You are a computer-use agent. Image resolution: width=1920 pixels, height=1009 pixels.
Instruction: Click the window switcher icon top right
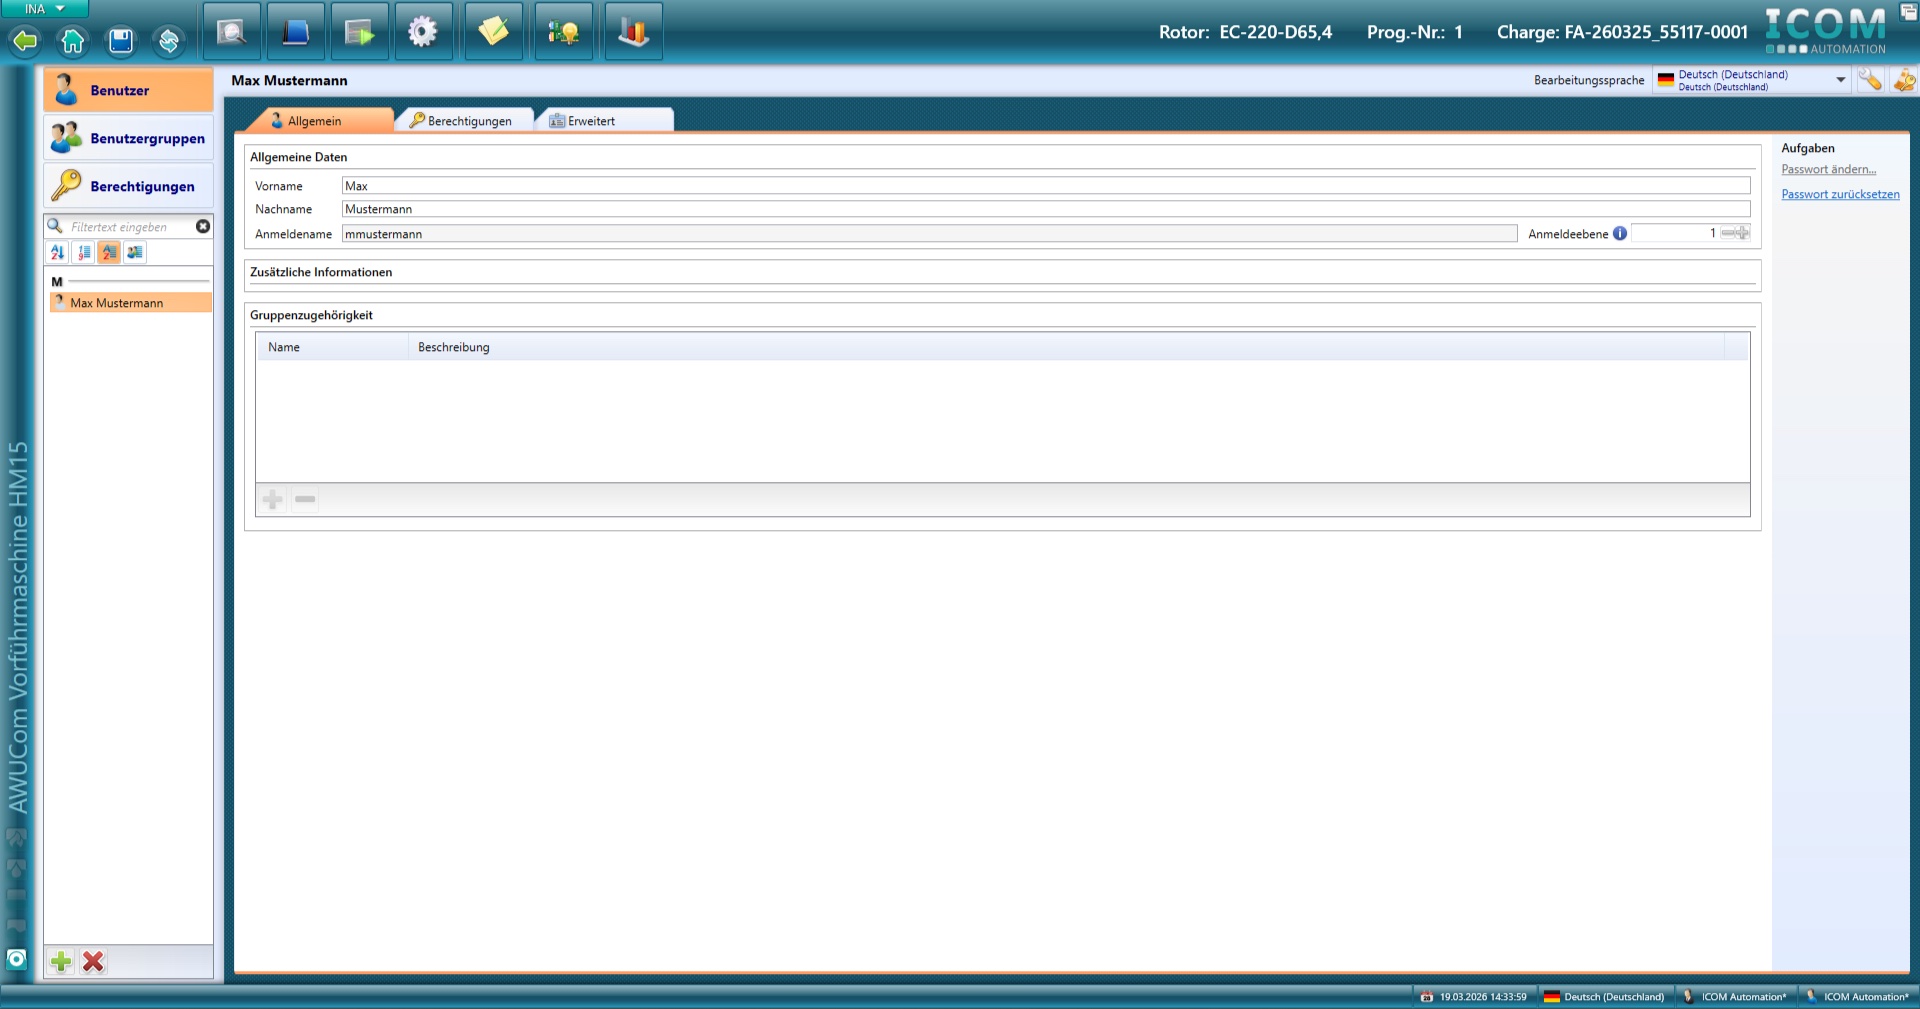[x=1909, y=12]
